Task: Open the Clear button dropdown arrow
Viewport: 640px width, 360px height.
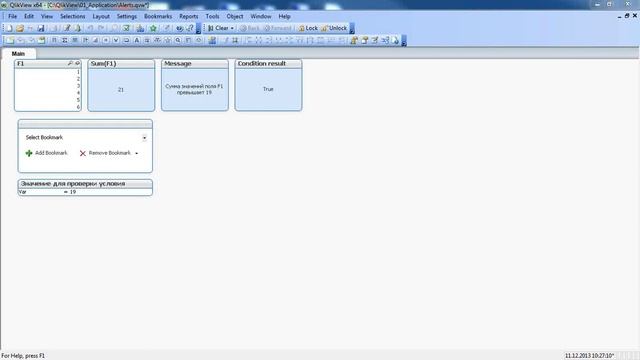Action: click(232, 28)
